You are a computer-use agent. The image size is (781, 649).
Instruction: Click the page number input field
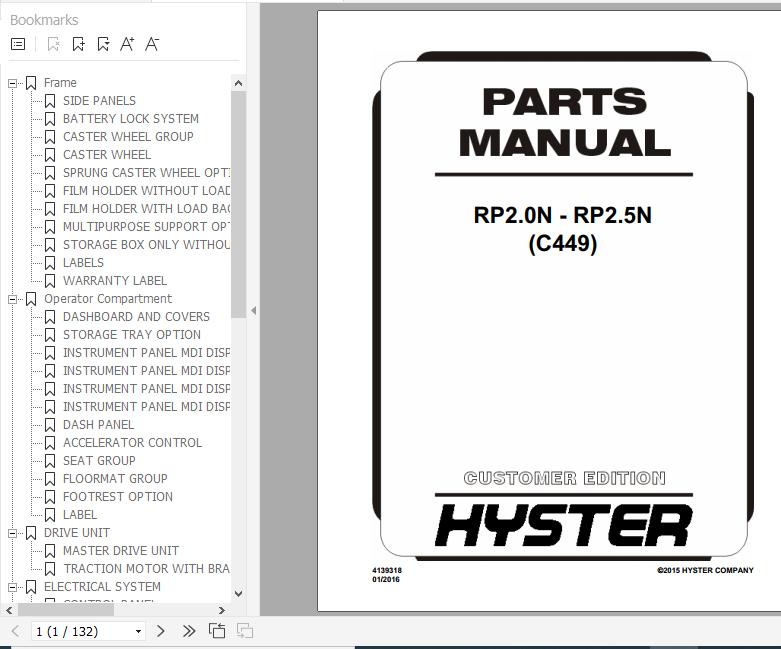[82, 632]
